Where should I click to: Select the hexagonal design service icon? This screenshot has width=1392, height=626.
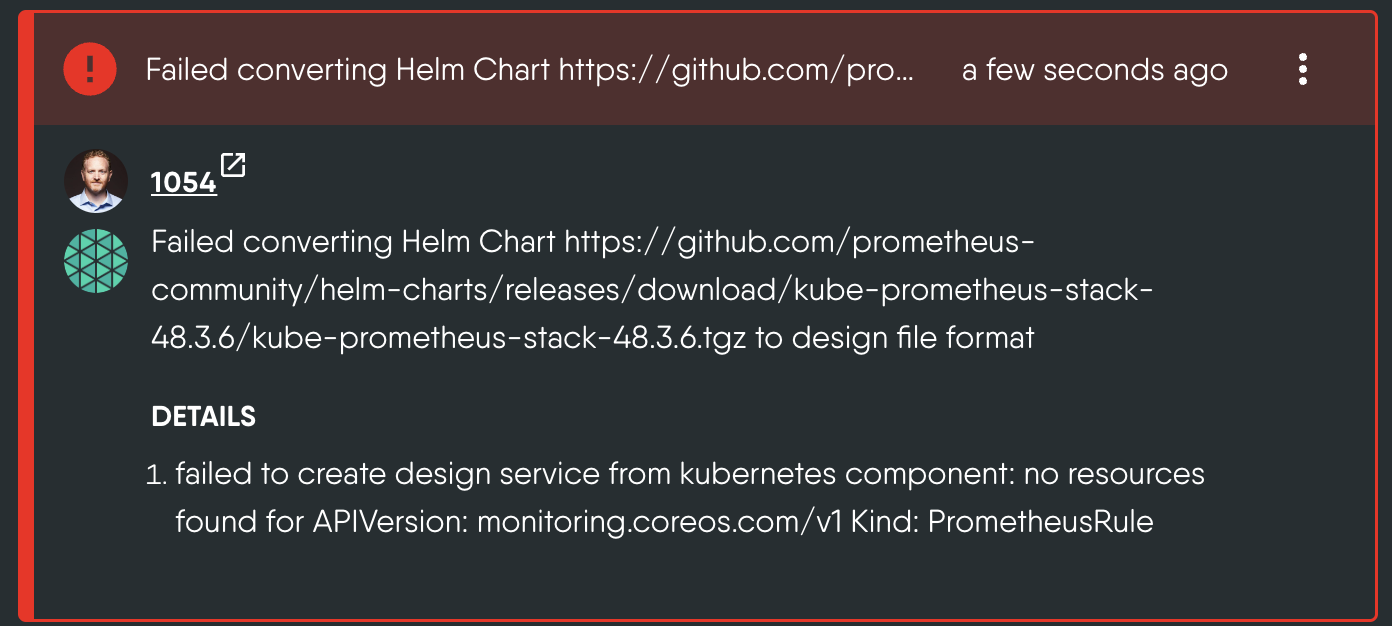96,261
